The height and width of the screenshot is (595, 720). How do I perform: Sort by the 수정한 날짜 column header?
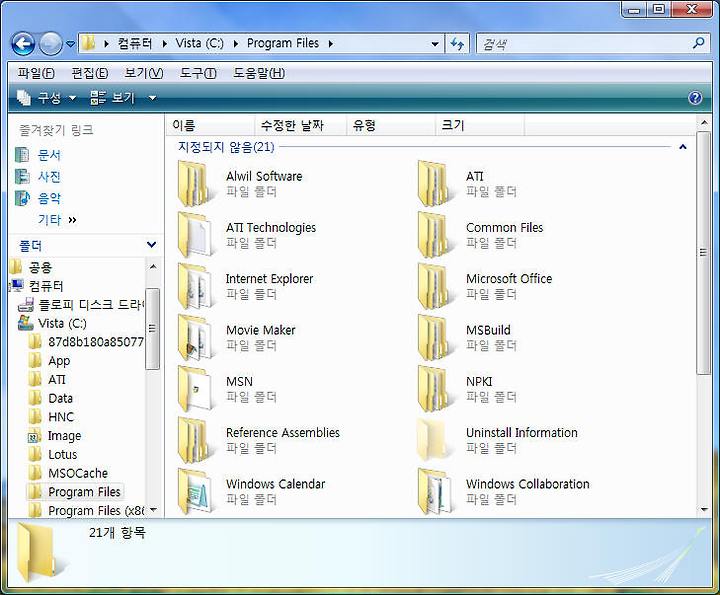[x=300, y=125]
